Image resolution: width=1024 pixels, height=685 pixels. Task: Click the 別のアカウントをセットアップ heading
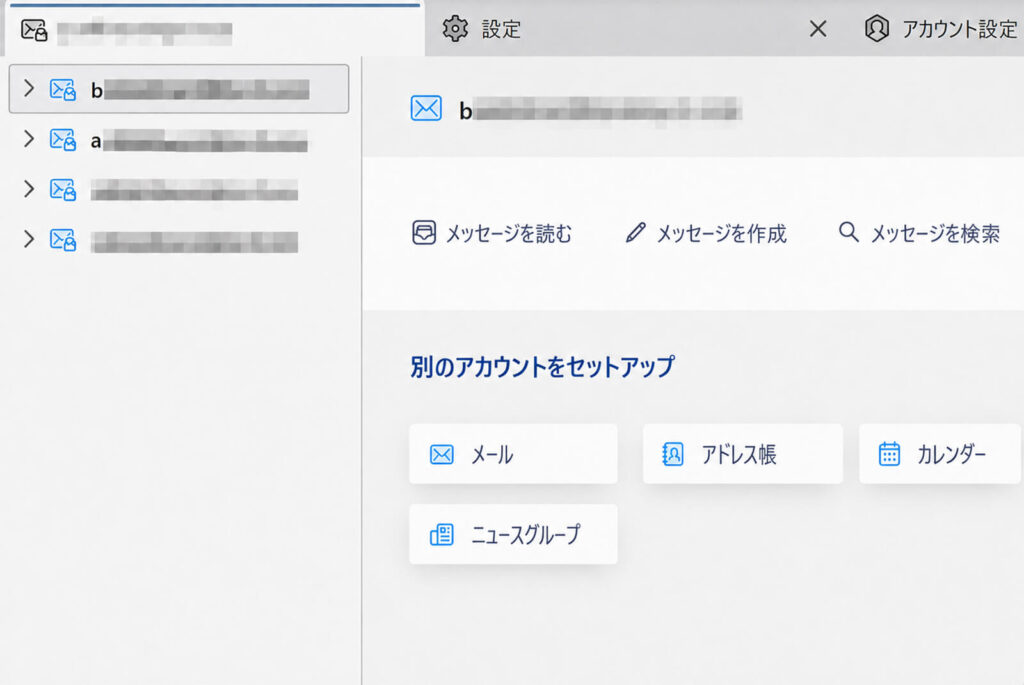[542, 366]
